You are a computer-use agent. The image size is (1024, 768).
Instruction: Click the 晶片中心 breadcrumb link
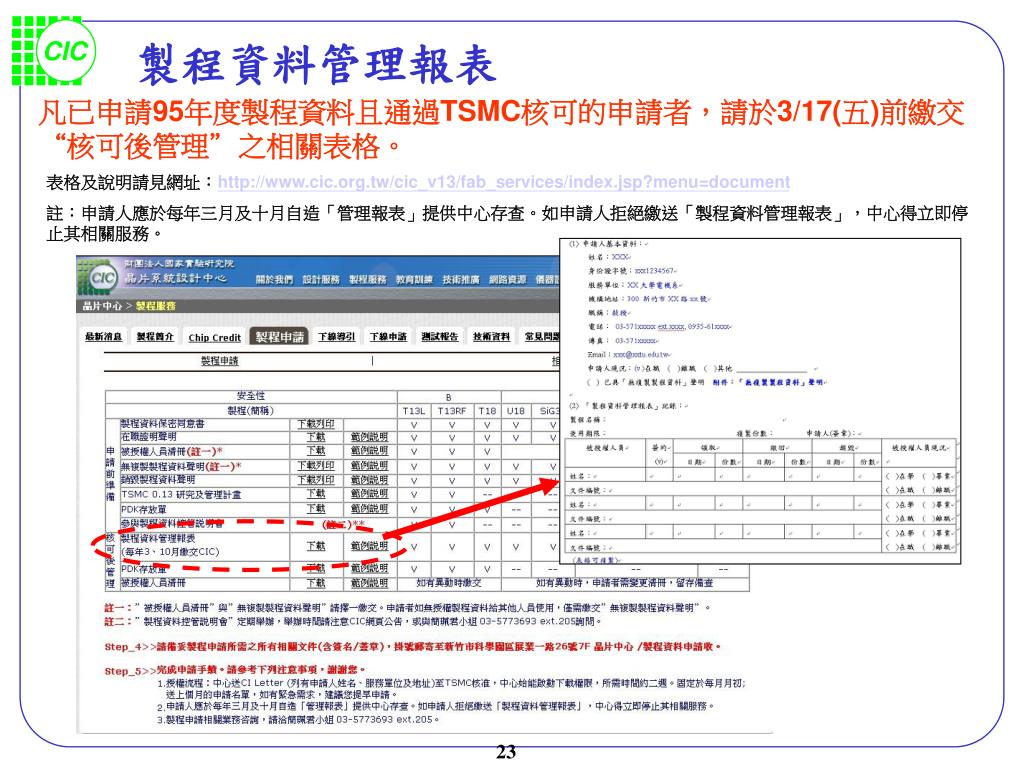coord(103,306)
